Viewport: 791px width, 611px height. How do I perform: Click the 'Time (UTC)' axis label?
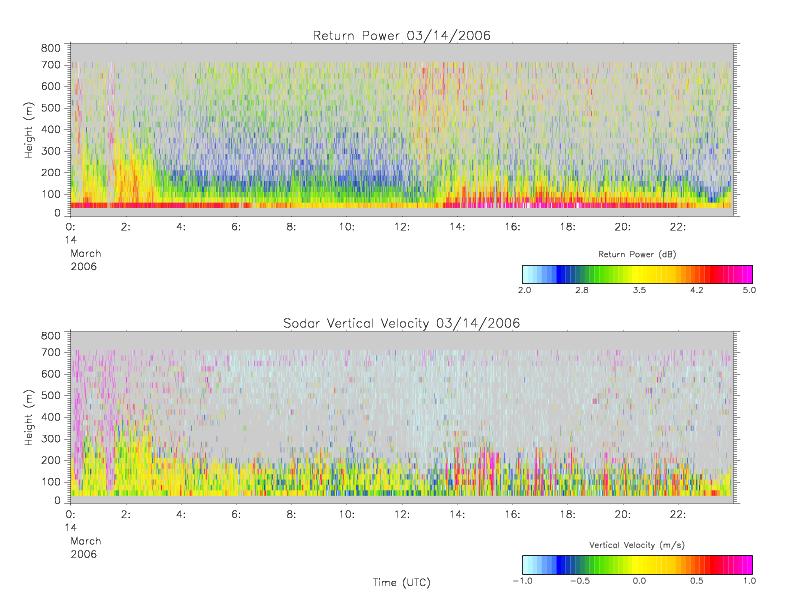point(402,582)
